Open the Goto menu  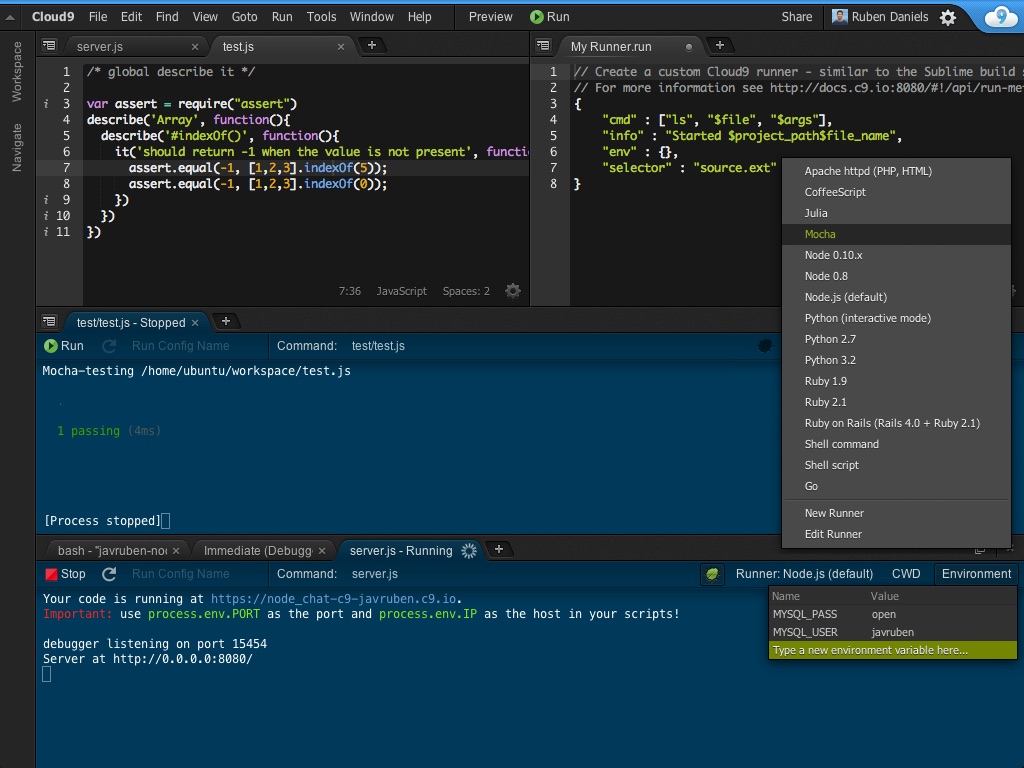[x=244, y=17]
